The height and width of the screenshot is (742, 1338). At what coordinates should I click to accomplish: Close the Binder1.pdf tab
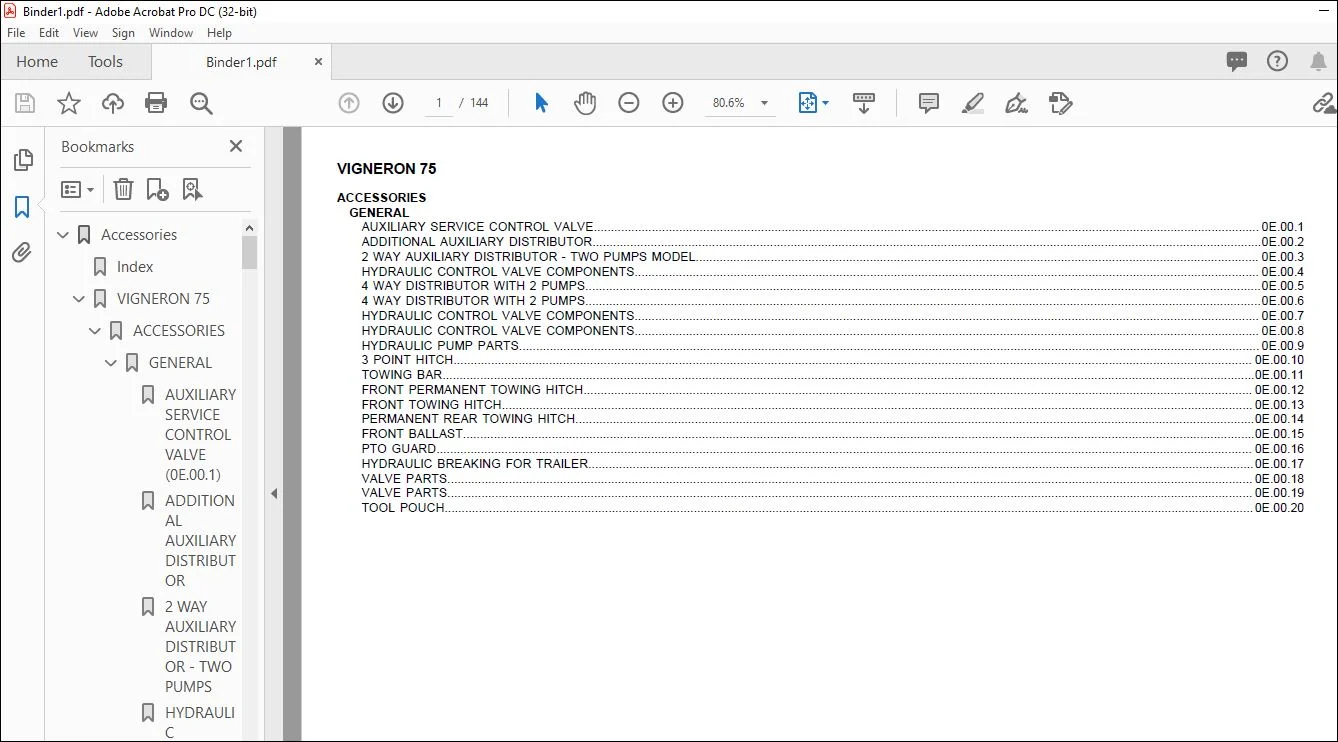pyautogui.click(x=318, y=62)
